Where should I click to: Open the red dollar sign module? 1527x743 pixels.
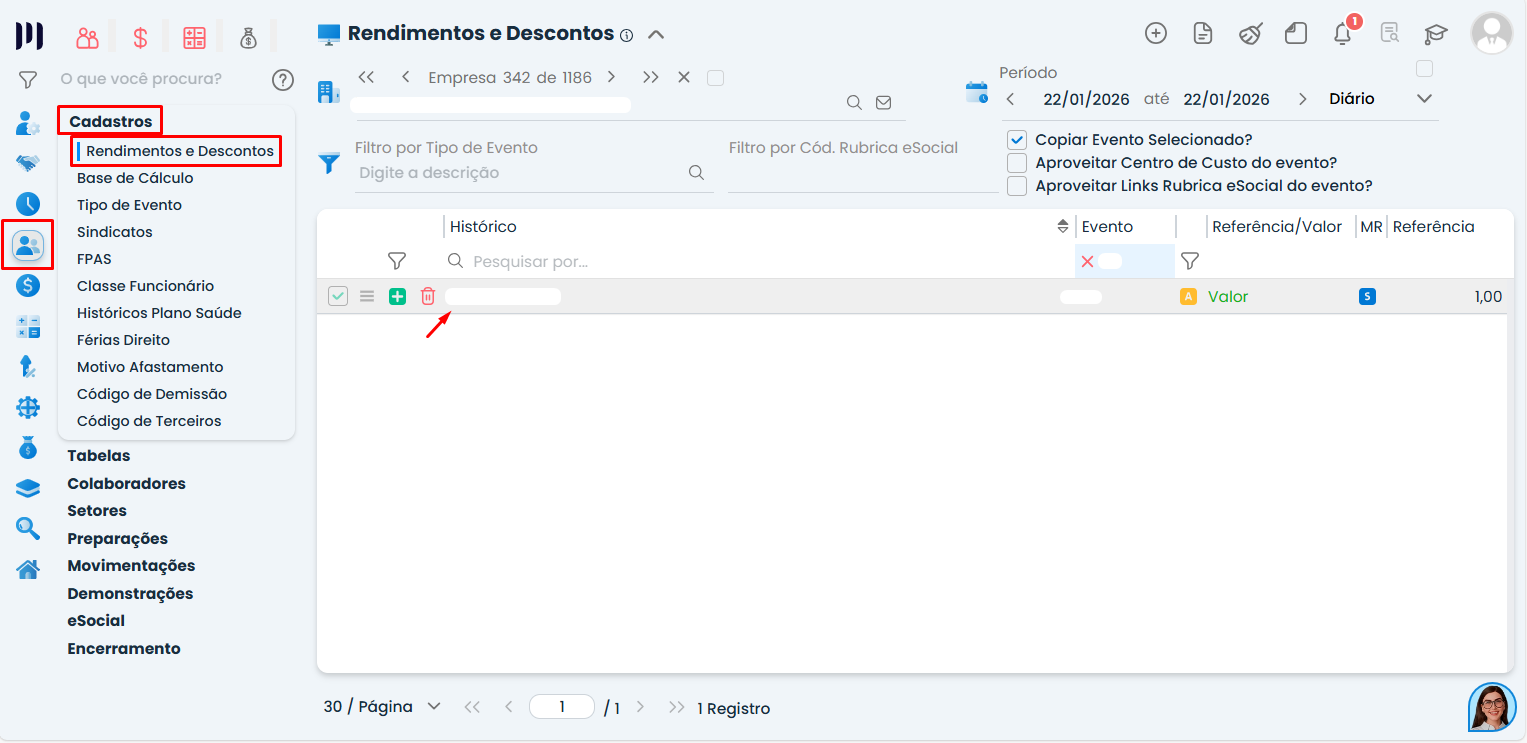tap(140, 38)
